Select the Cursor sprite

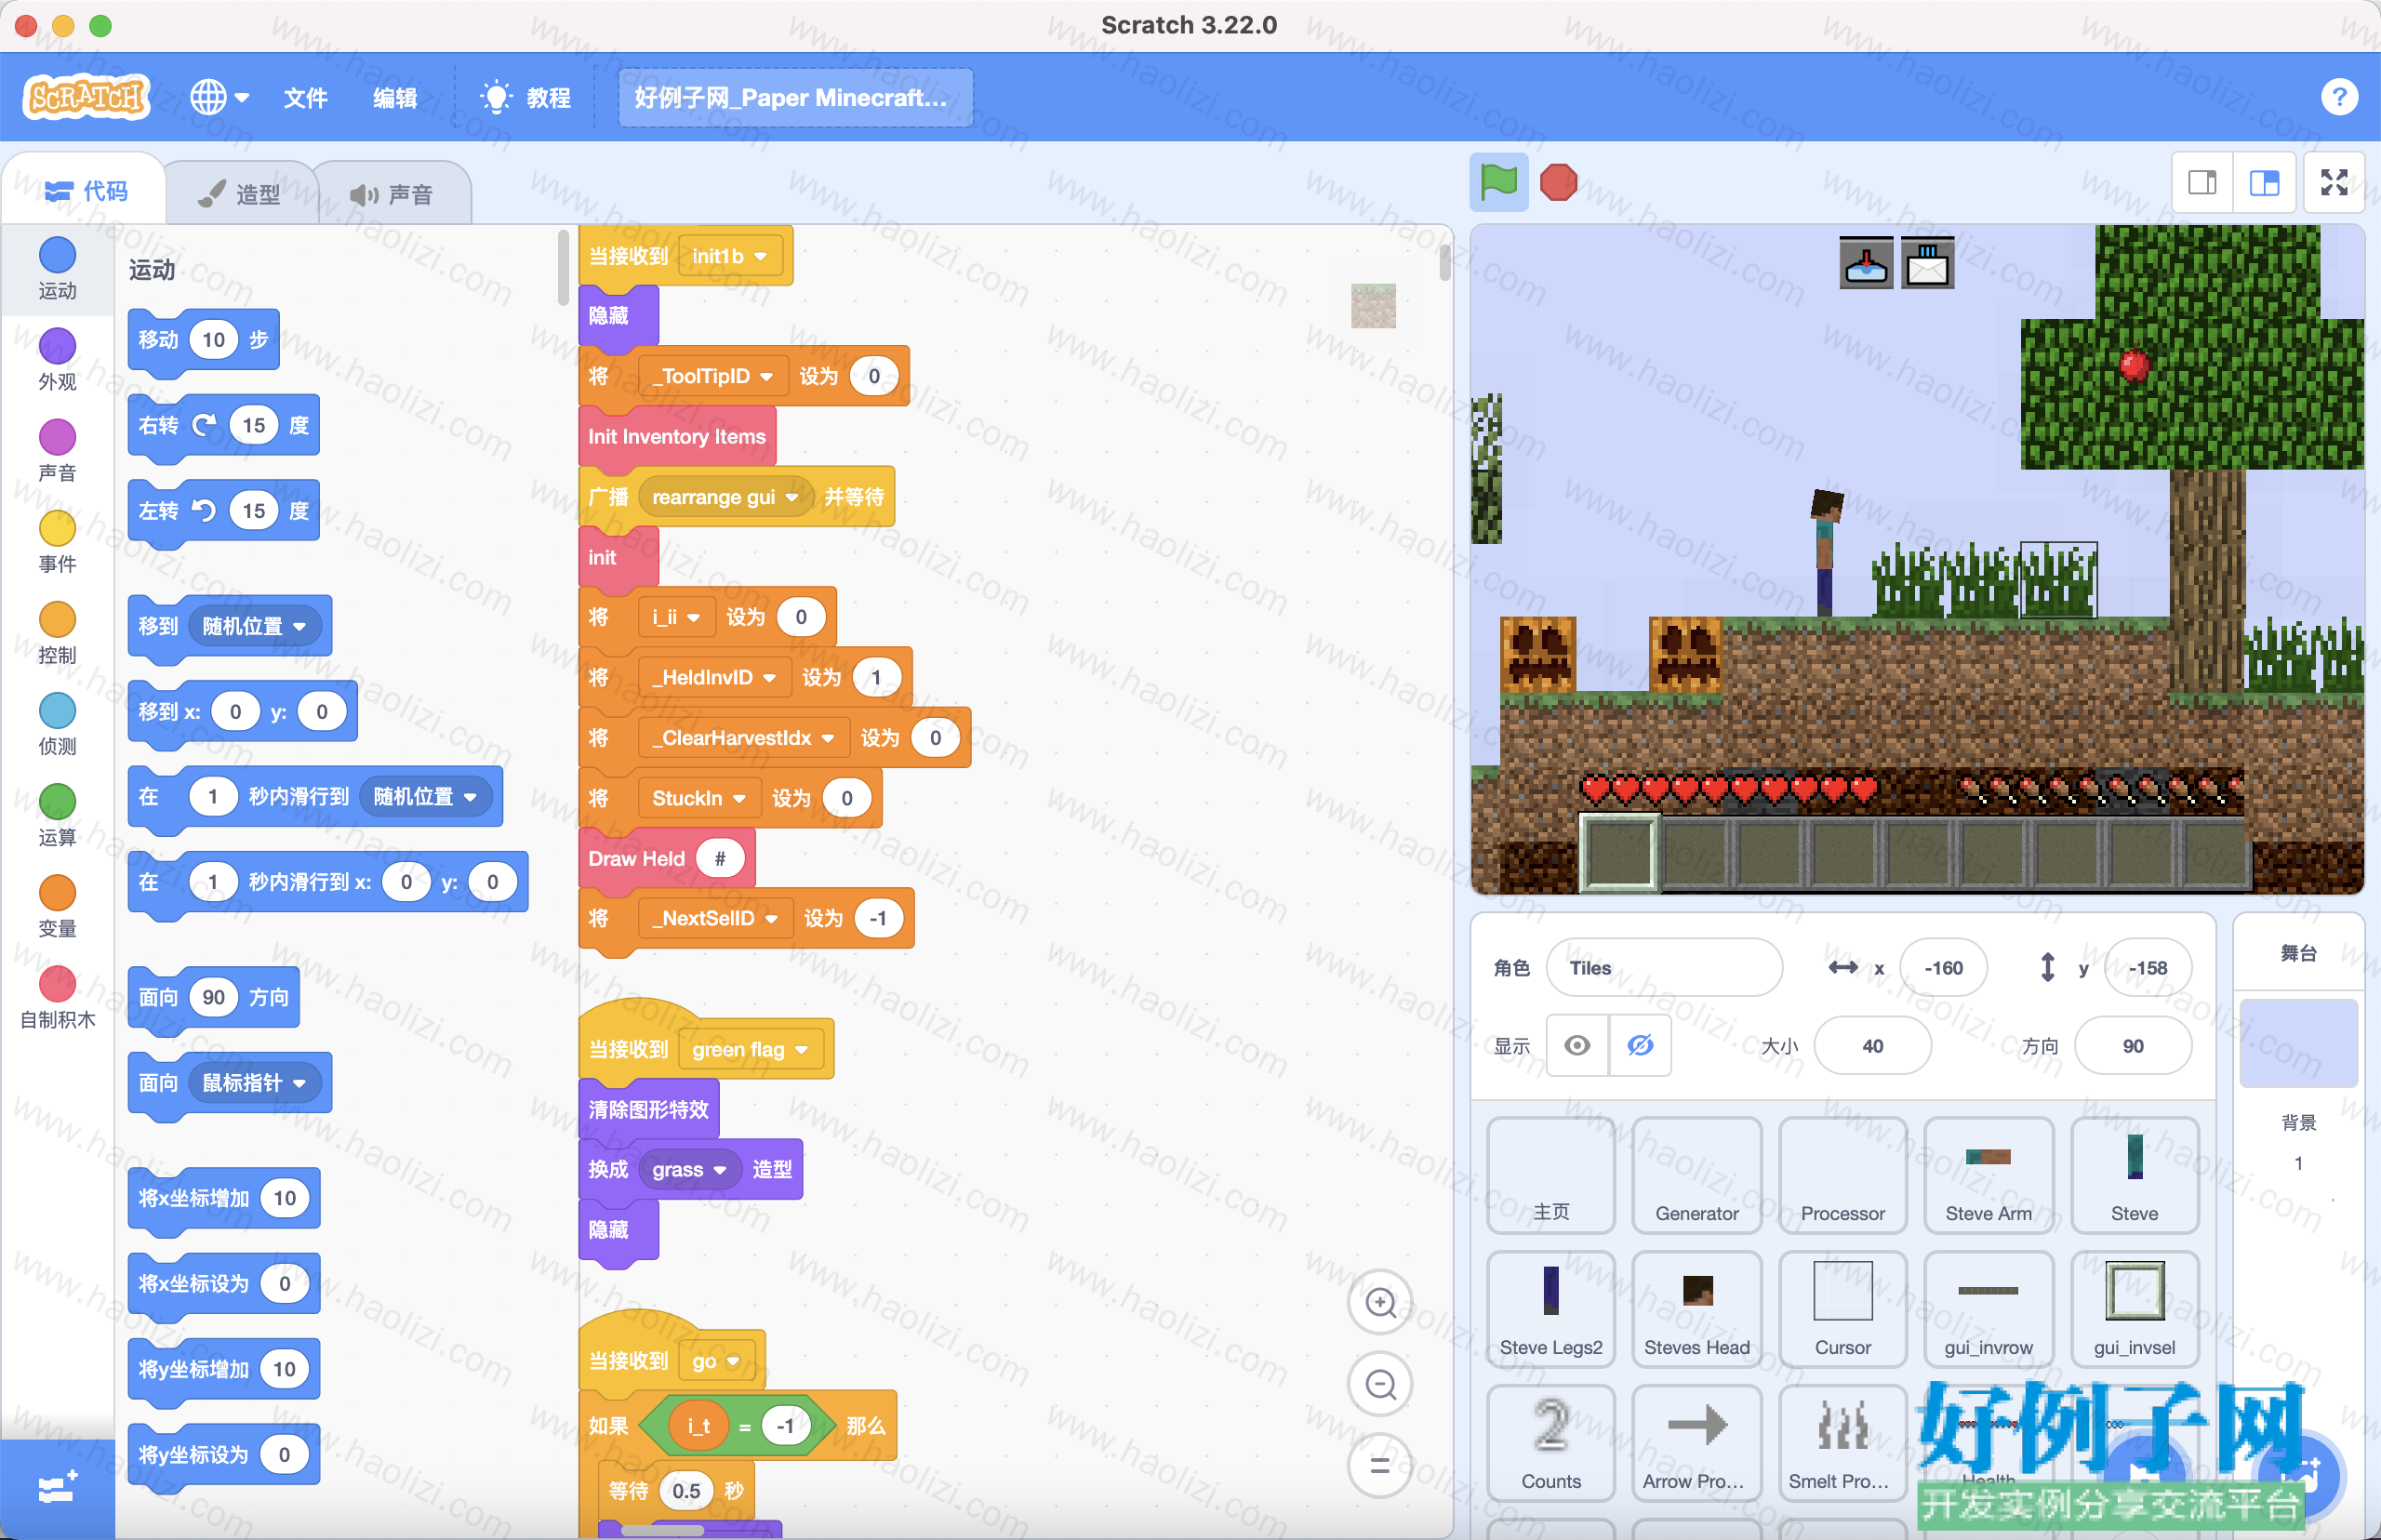tap(1843, 1309)
